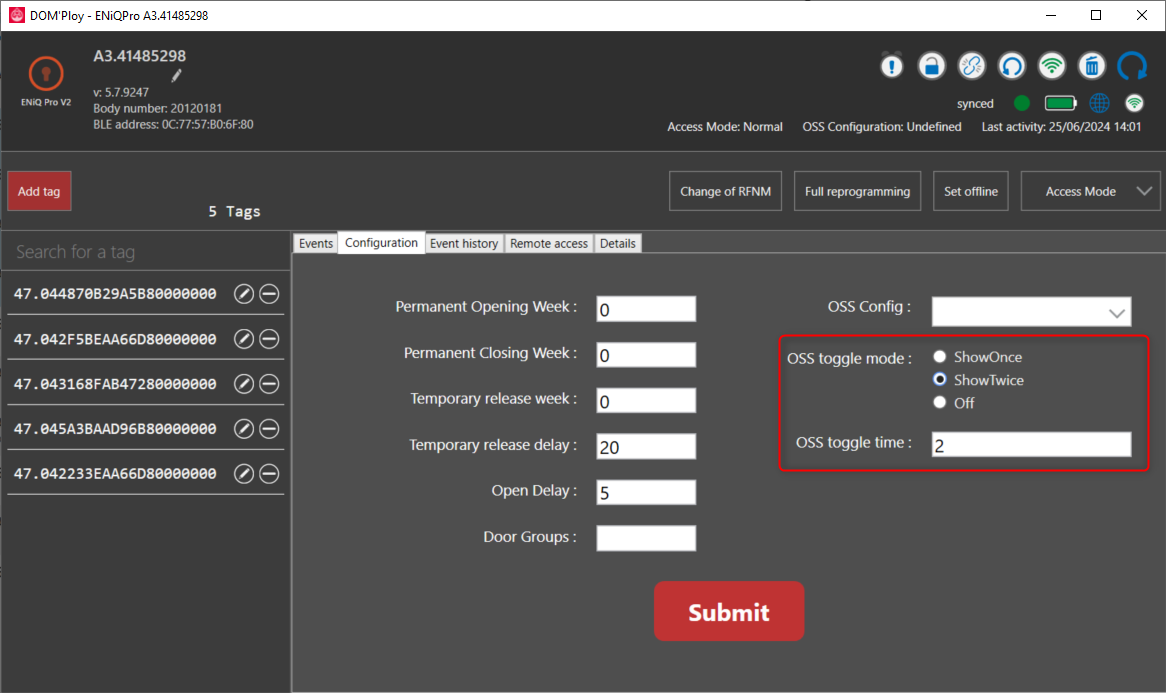Remove tag 47.042233EAA66D80000000
Image resolution: width=1166 pixels, height=693 pixels.
[269, 474]
